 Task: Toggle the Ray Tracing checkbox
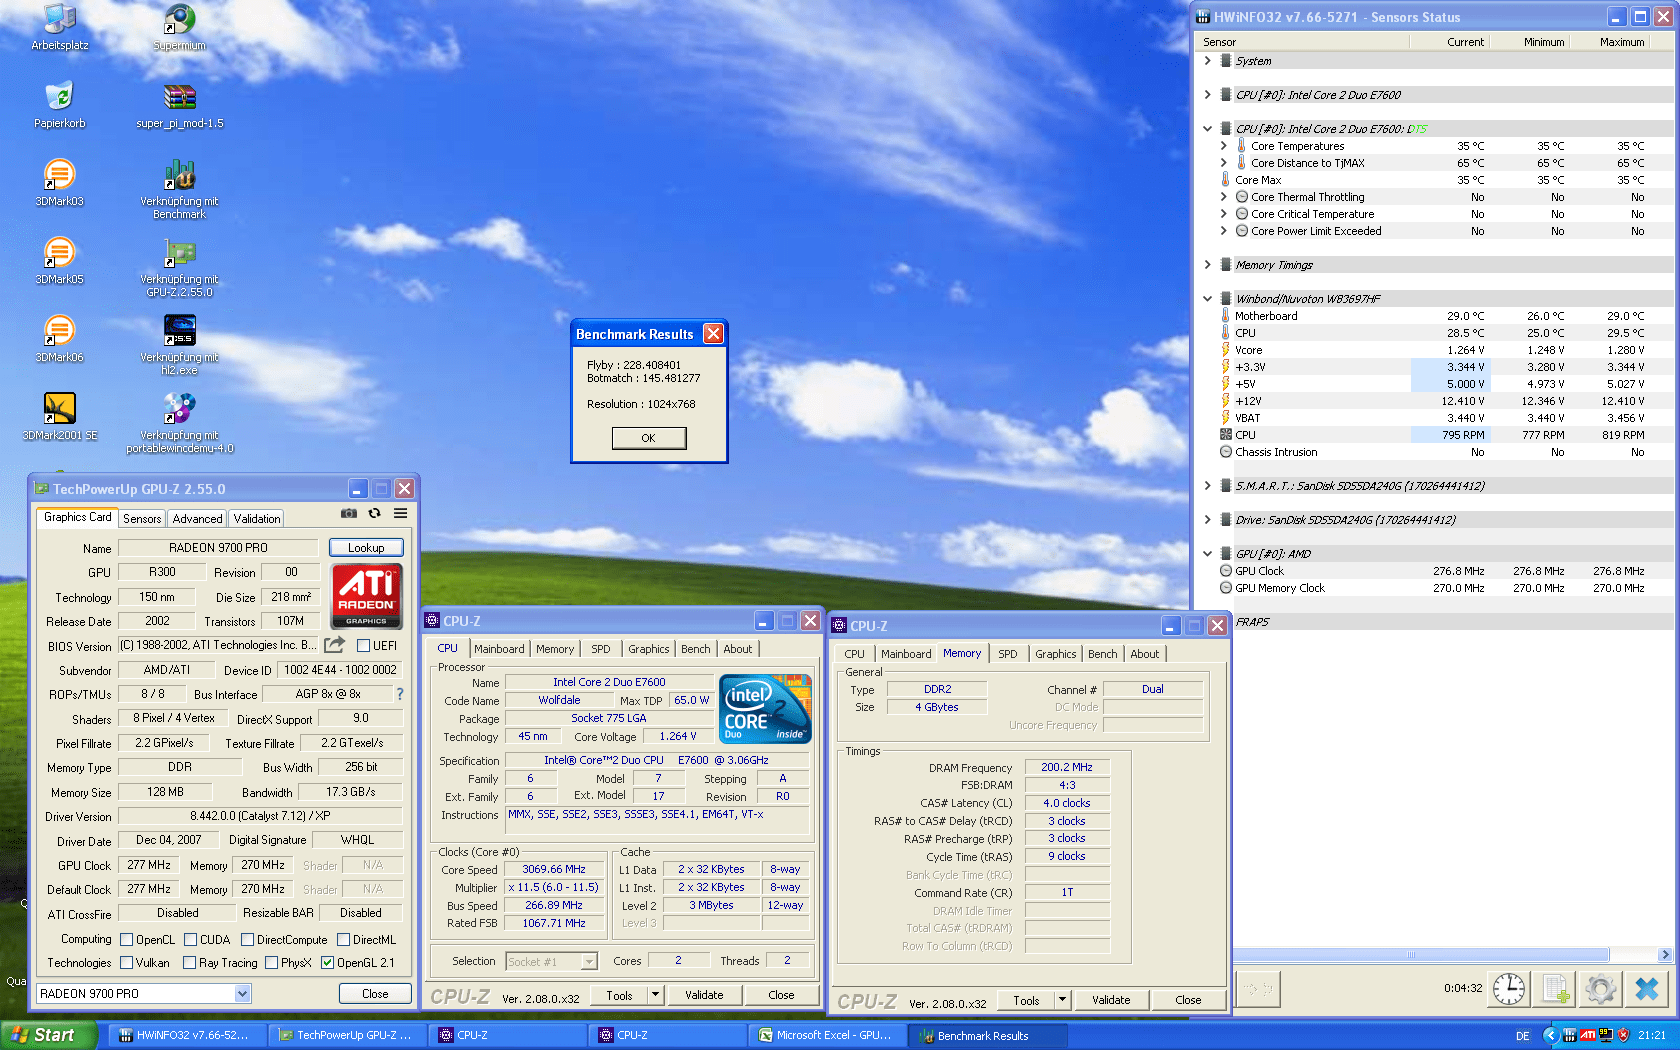click(189, 963)
